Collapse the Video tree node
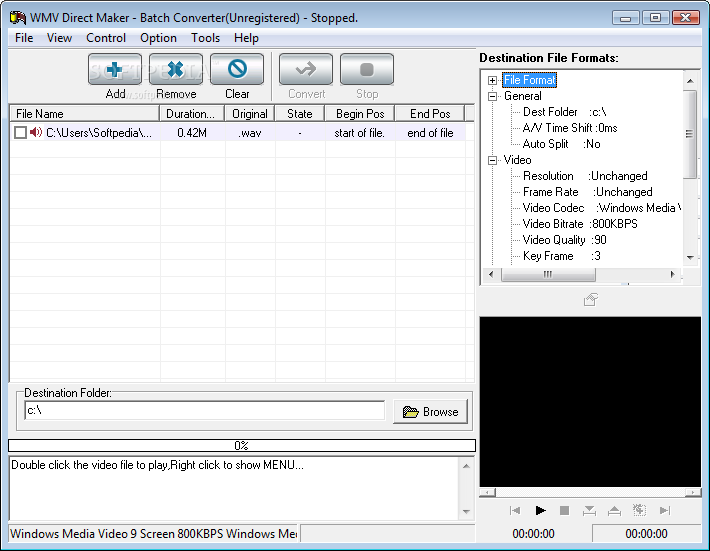710x551 pixels. tap(492, 160)
